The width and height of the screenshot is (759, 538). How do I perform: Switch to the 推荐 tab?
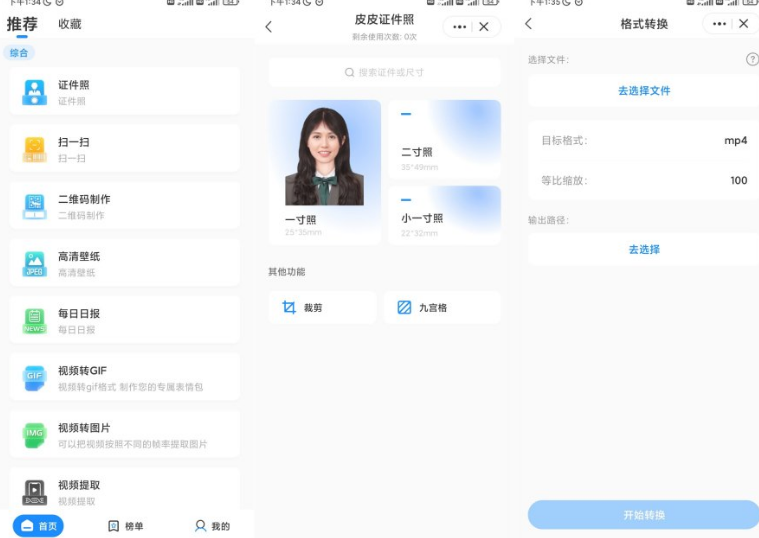coord(22,24)
